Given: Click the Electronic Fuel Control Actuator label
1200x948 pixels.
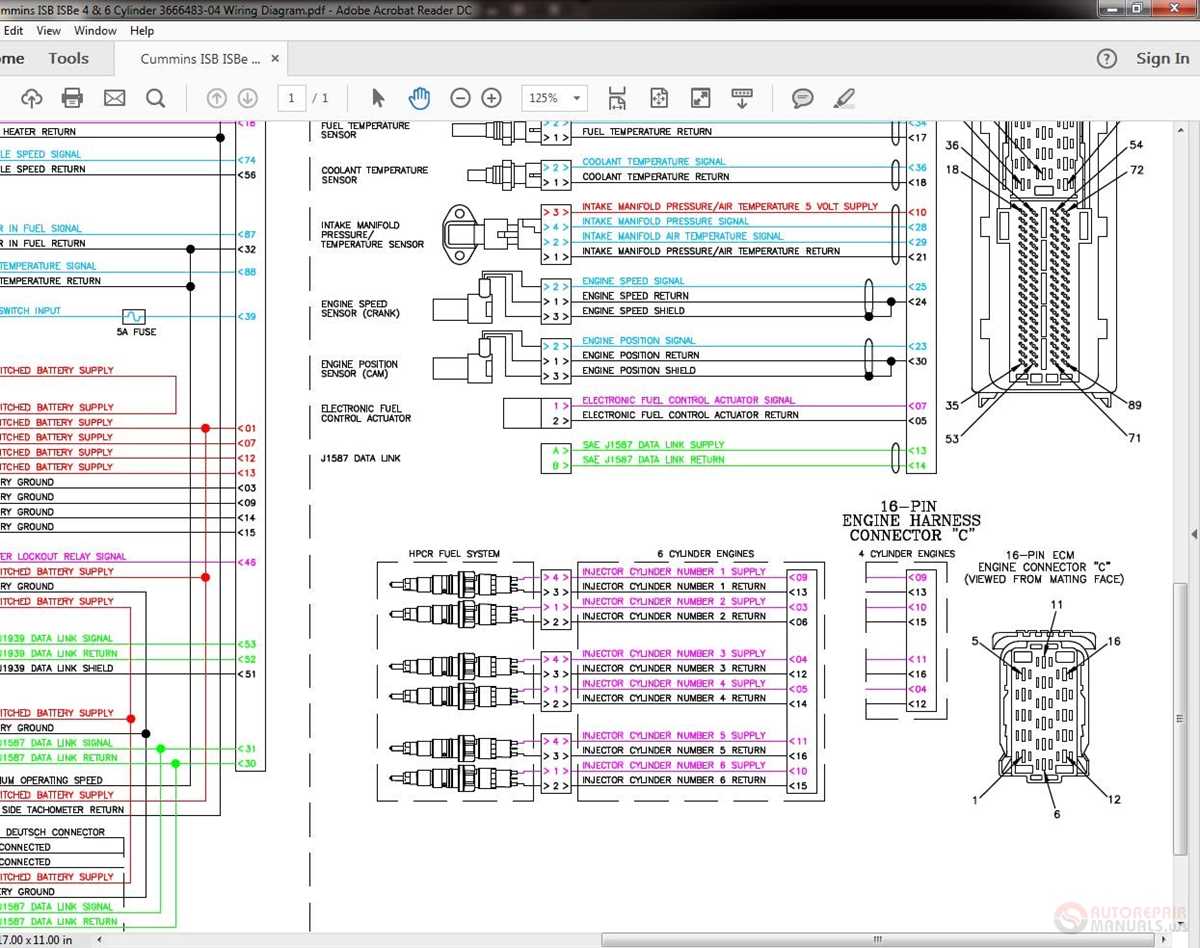Looking at the screenshot, I should coord(366,413).
